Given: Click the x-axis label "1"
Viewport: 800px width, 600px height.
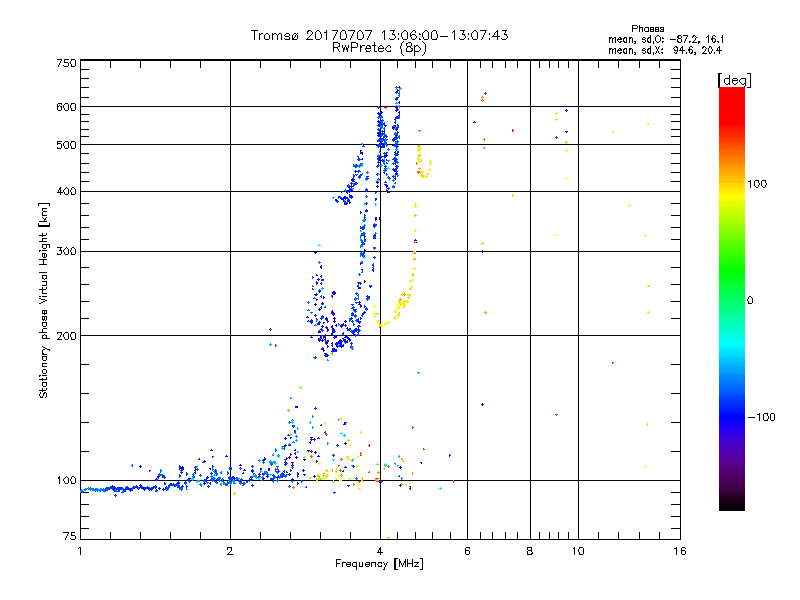Looking at the screenshot, I should pyautogui.click(x=80, y=551).
